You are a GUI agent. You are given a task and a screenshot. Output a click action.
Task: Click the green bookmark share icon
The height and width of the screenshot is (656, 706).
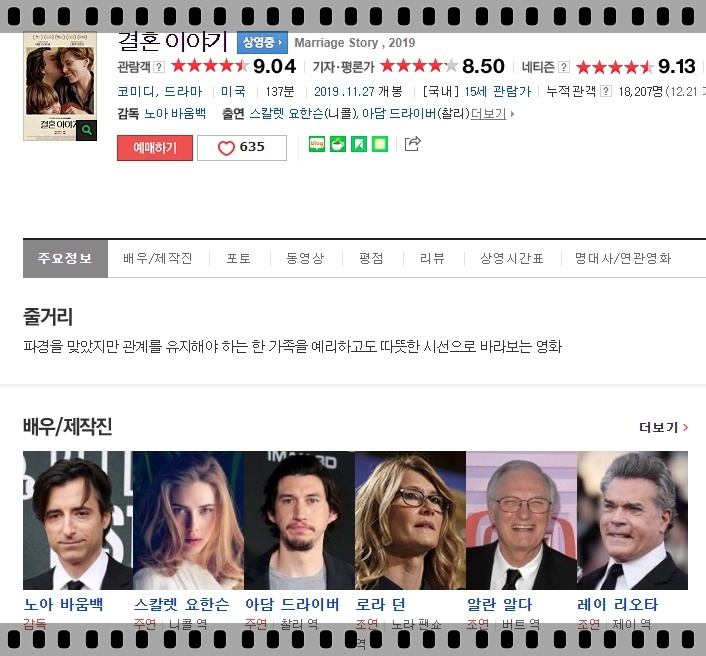point(359,144)
